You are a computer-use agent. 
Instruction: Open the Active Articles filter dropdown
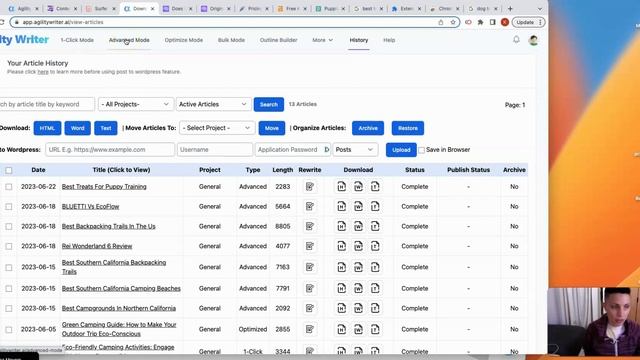pyautogui.click(x=213, y=104)
